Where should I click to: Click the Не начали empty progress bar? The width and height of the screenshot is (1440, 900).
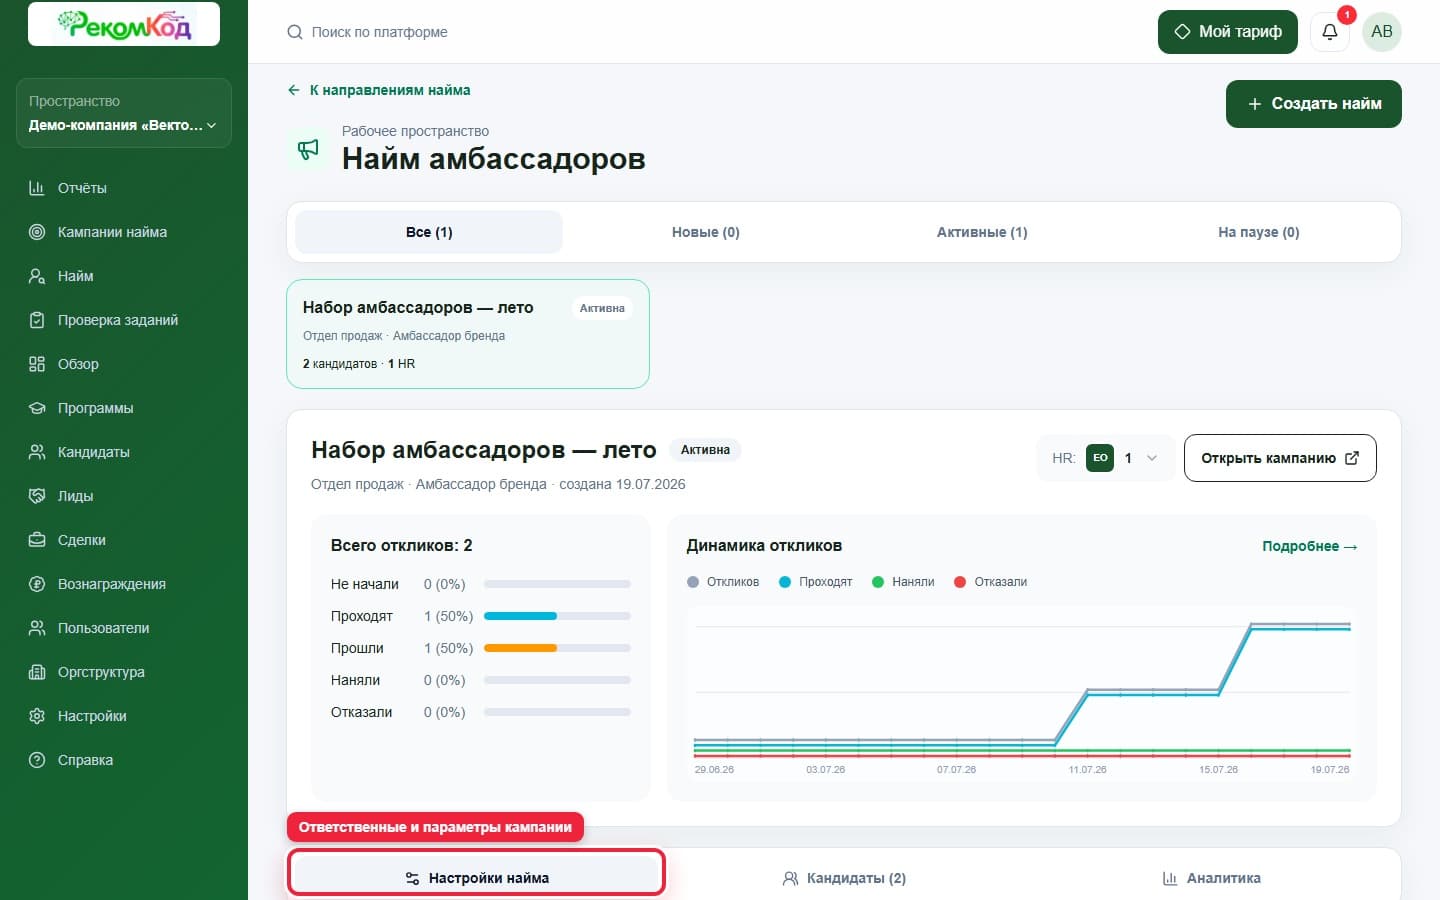point(557,584)
